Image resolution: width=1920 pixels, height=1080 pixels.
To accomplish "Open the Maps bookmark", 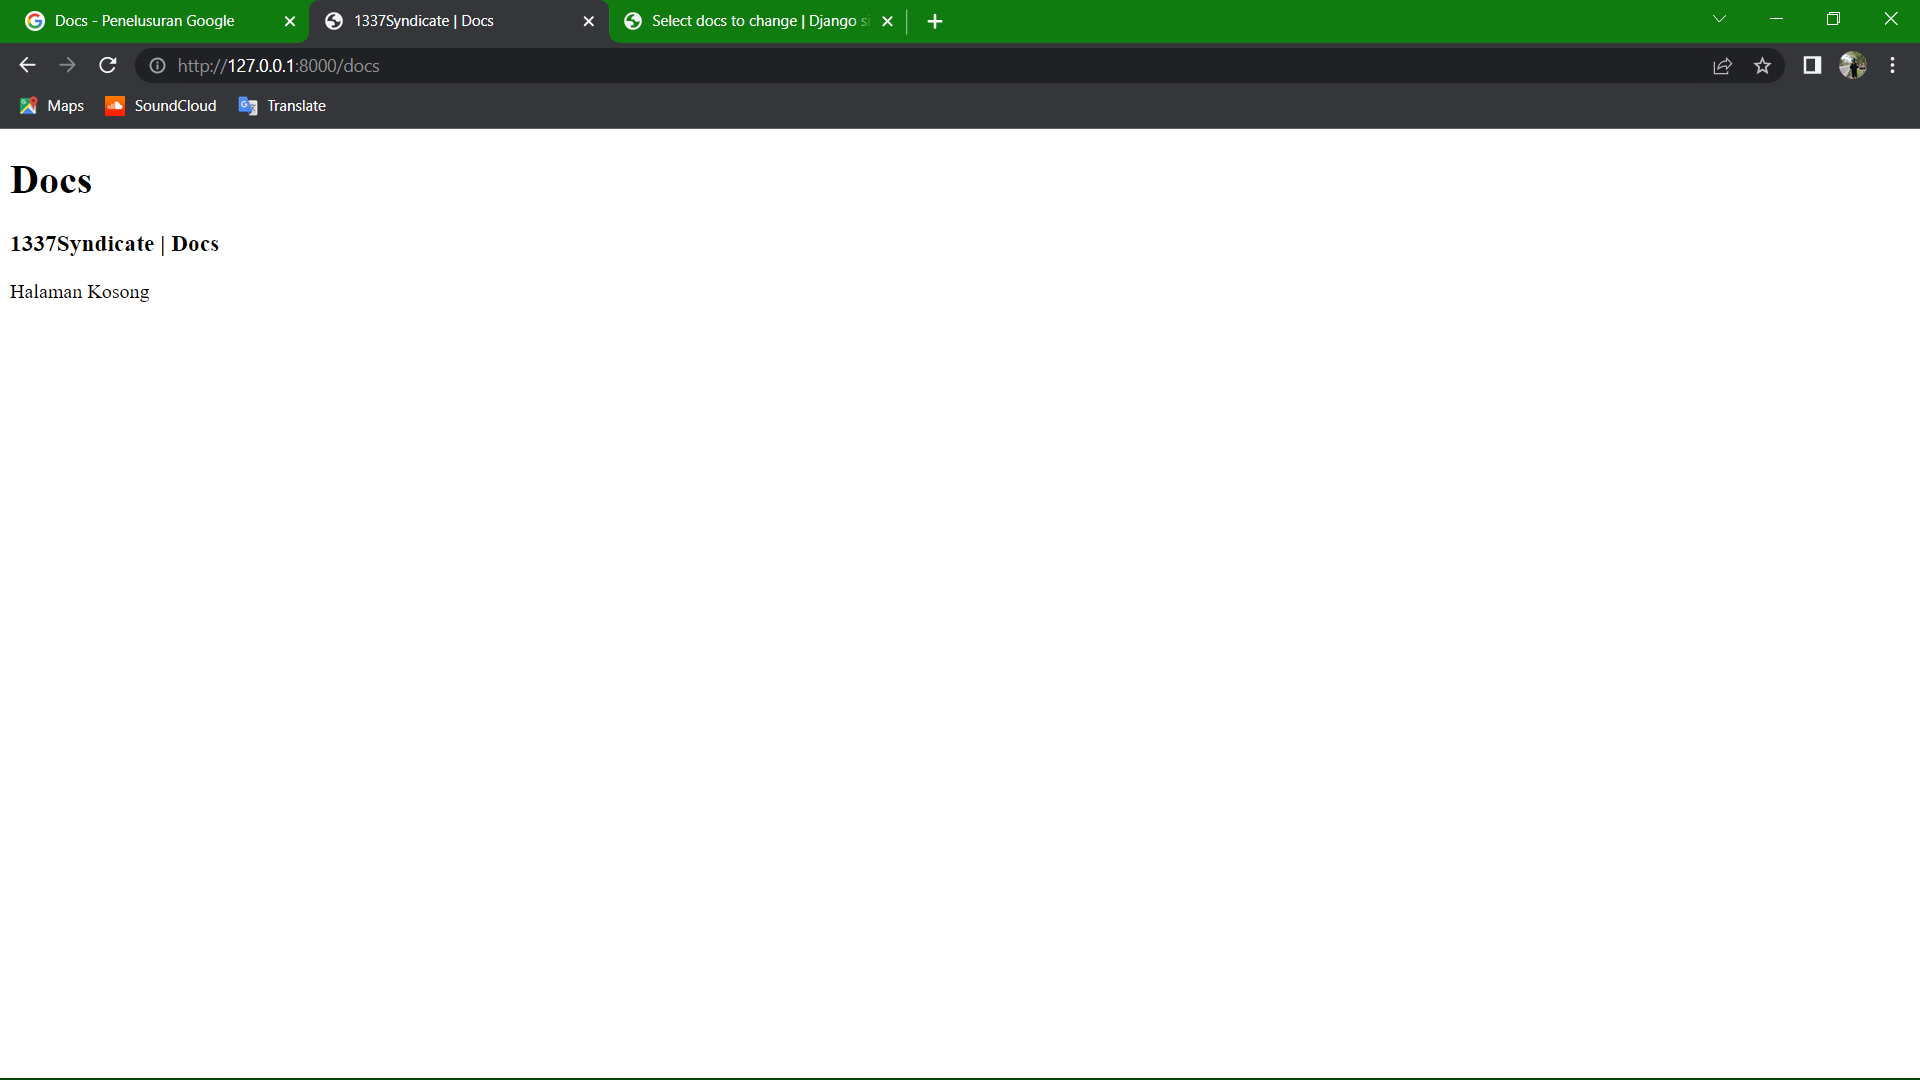I will click(x=52, y=106).
